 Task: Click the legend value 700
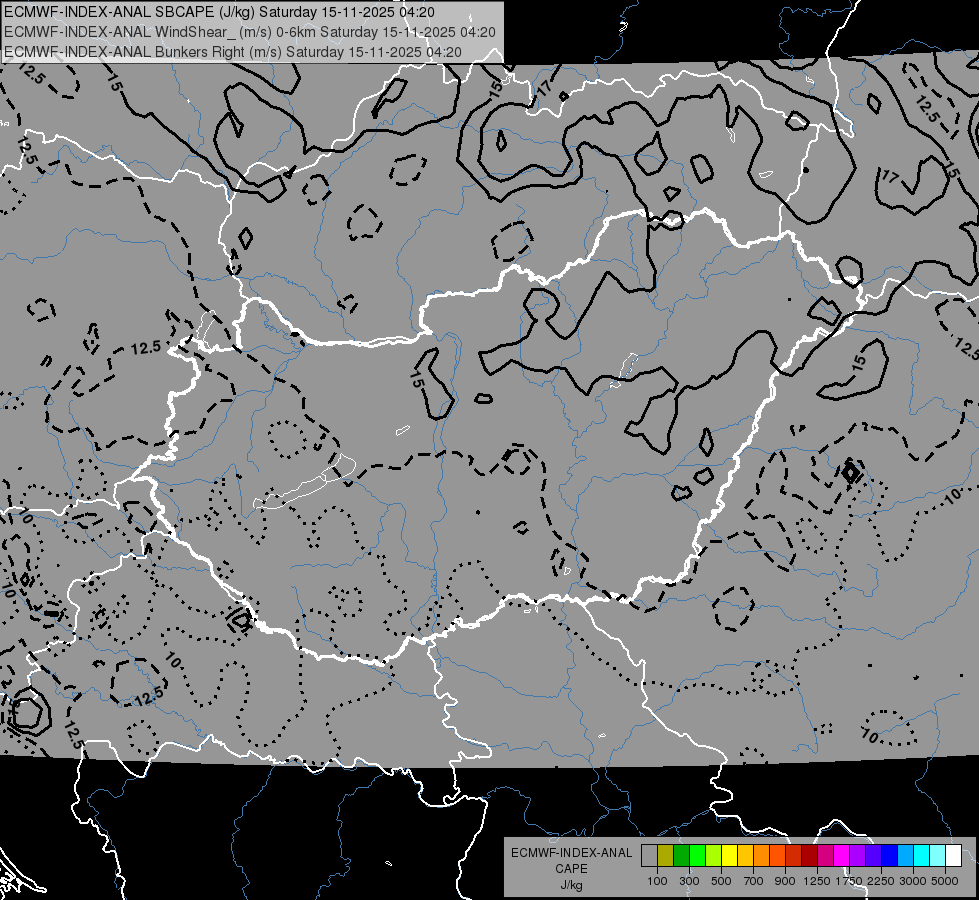(x=754, y=881)
